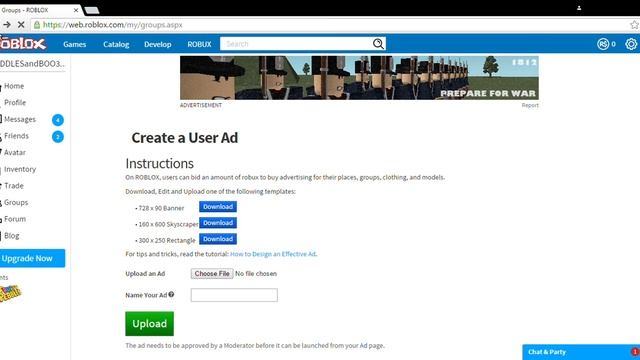Report the advertisement
Viewport: 640px width, 360px height.
click(x=530, y=105)
